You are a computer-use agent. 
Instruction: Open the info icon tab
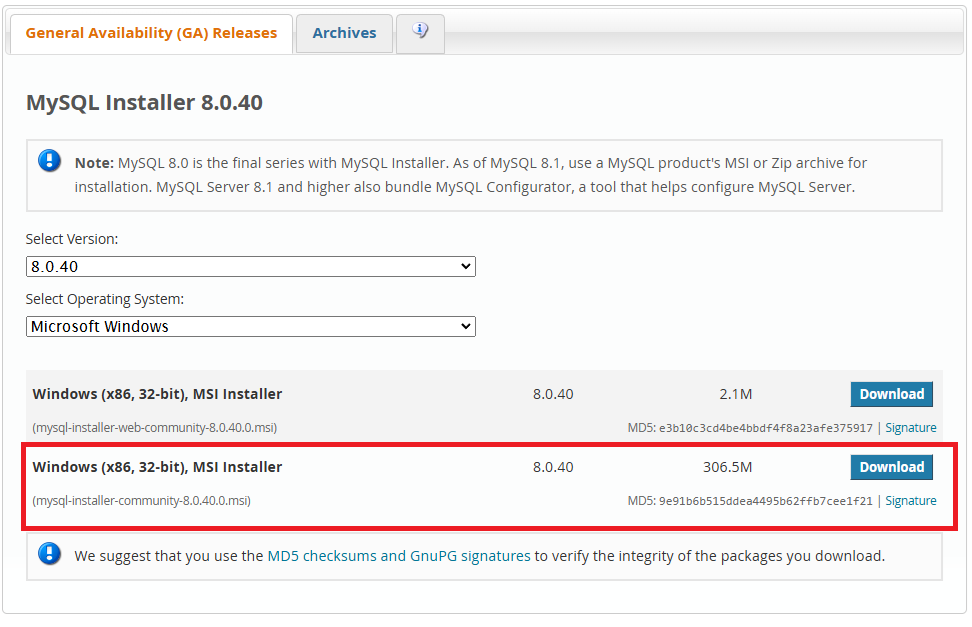pyautogui.click(x=420, y=32)
